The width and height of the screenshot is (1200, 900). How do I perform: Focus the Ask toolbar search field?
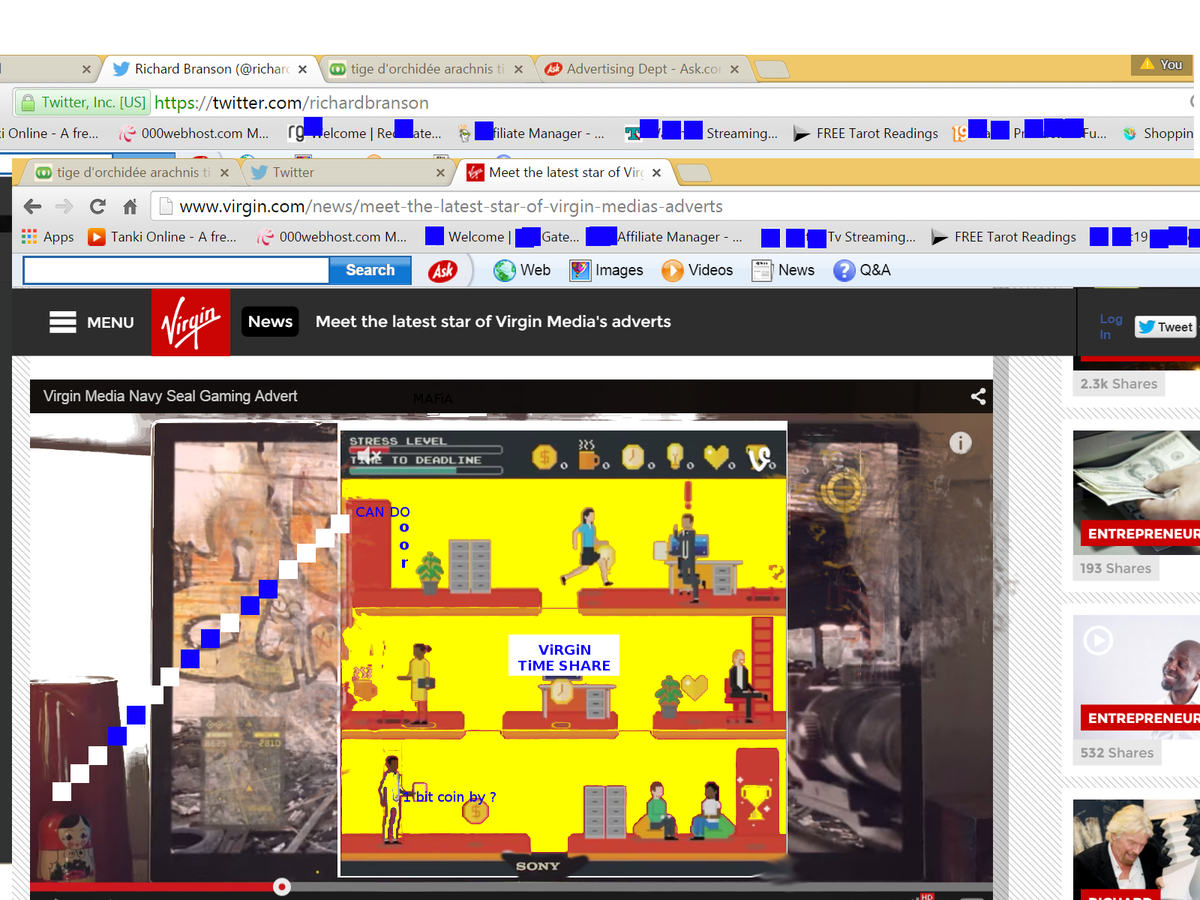(x=176, y=270)
